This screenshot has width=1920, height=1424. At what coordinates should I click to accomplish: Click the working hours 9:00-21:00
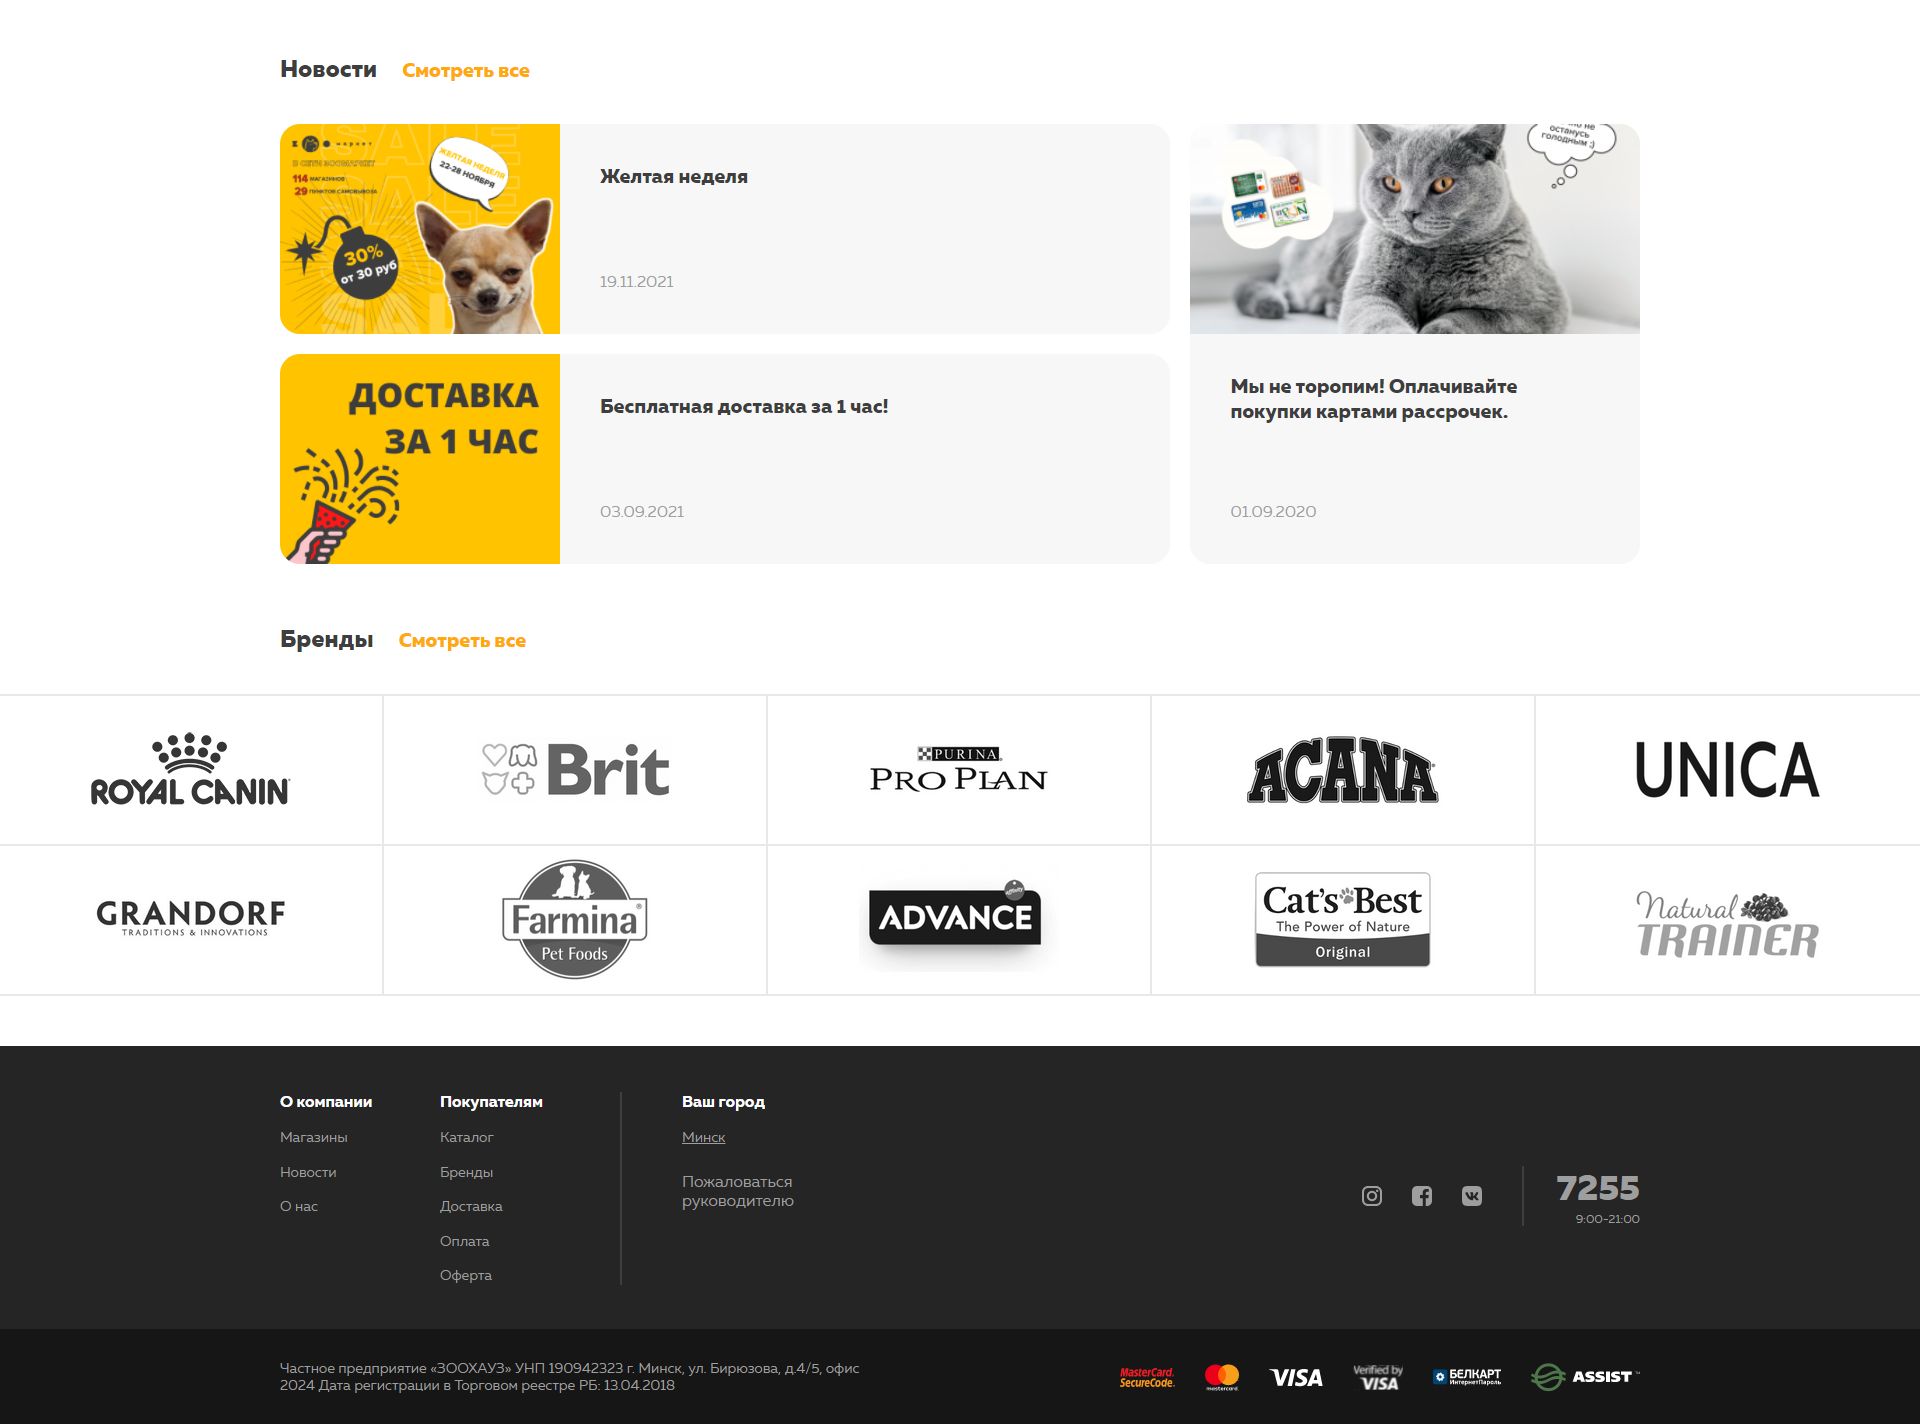coord(1607,1219)
